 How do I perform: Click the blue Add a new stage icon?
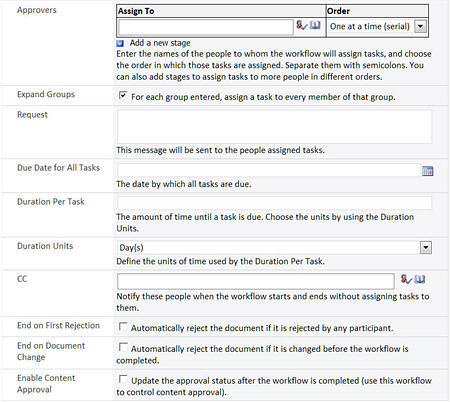tap(120, 43)
